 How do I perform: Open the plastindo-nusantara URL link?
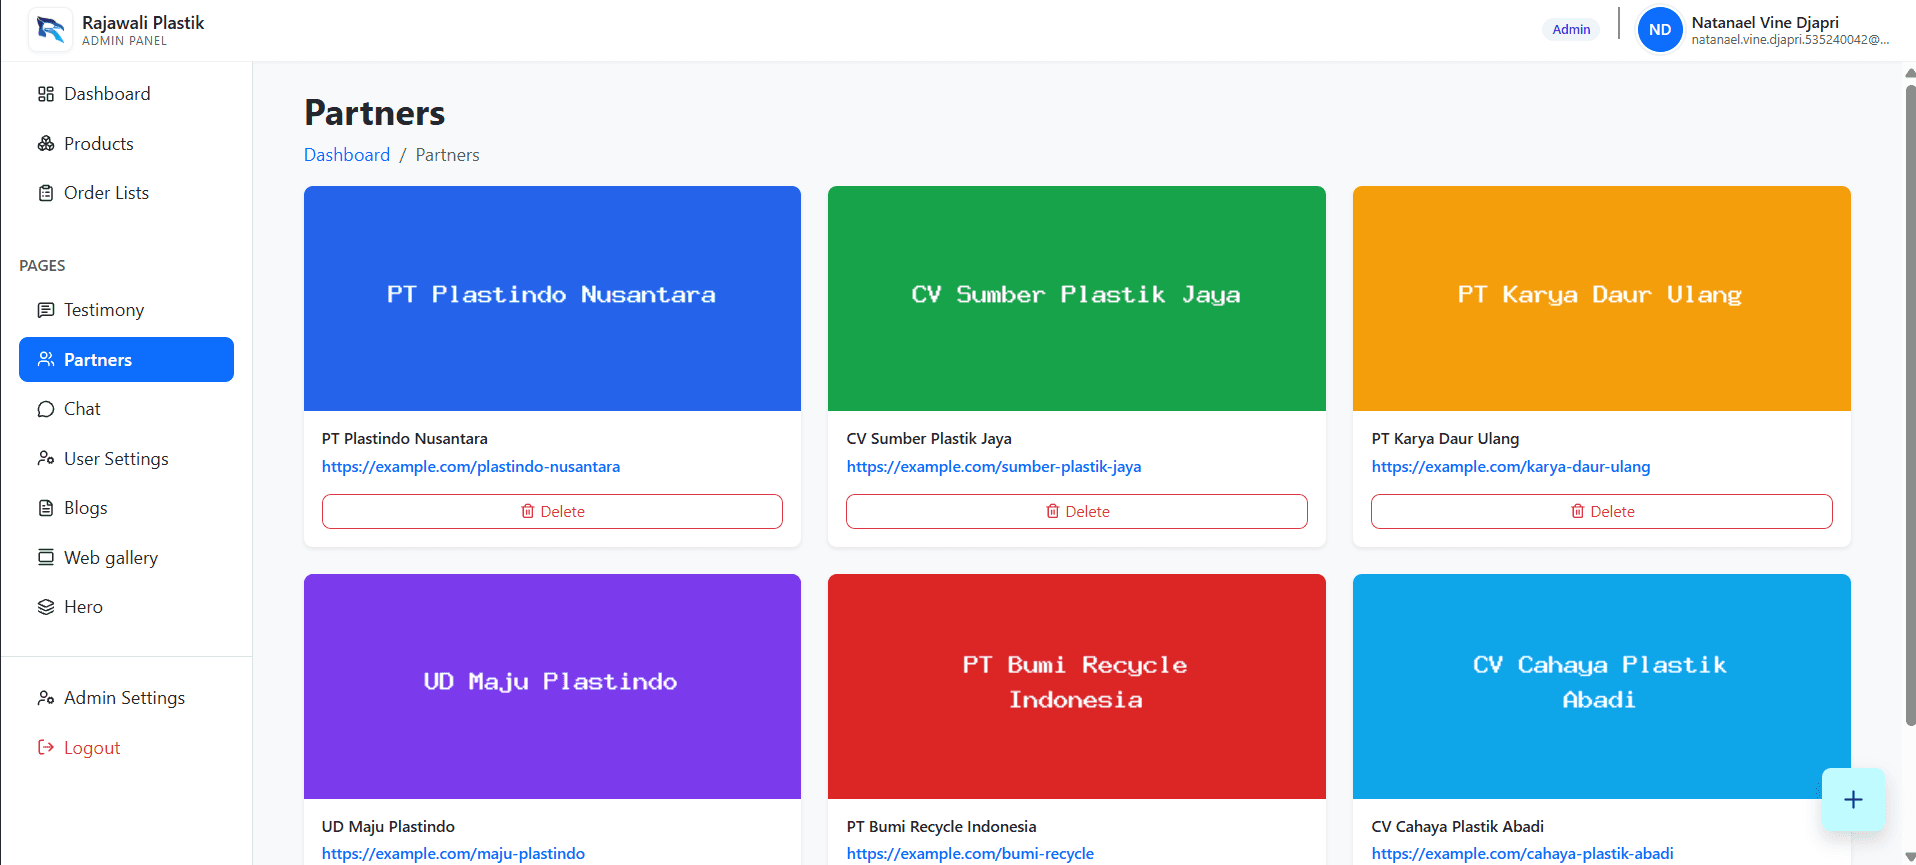471,467
